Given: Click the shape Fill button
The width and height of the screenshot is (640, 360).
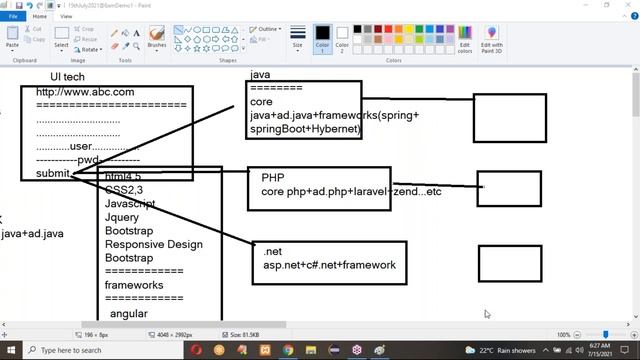Looking at the screenshot, I should [259, 39].
